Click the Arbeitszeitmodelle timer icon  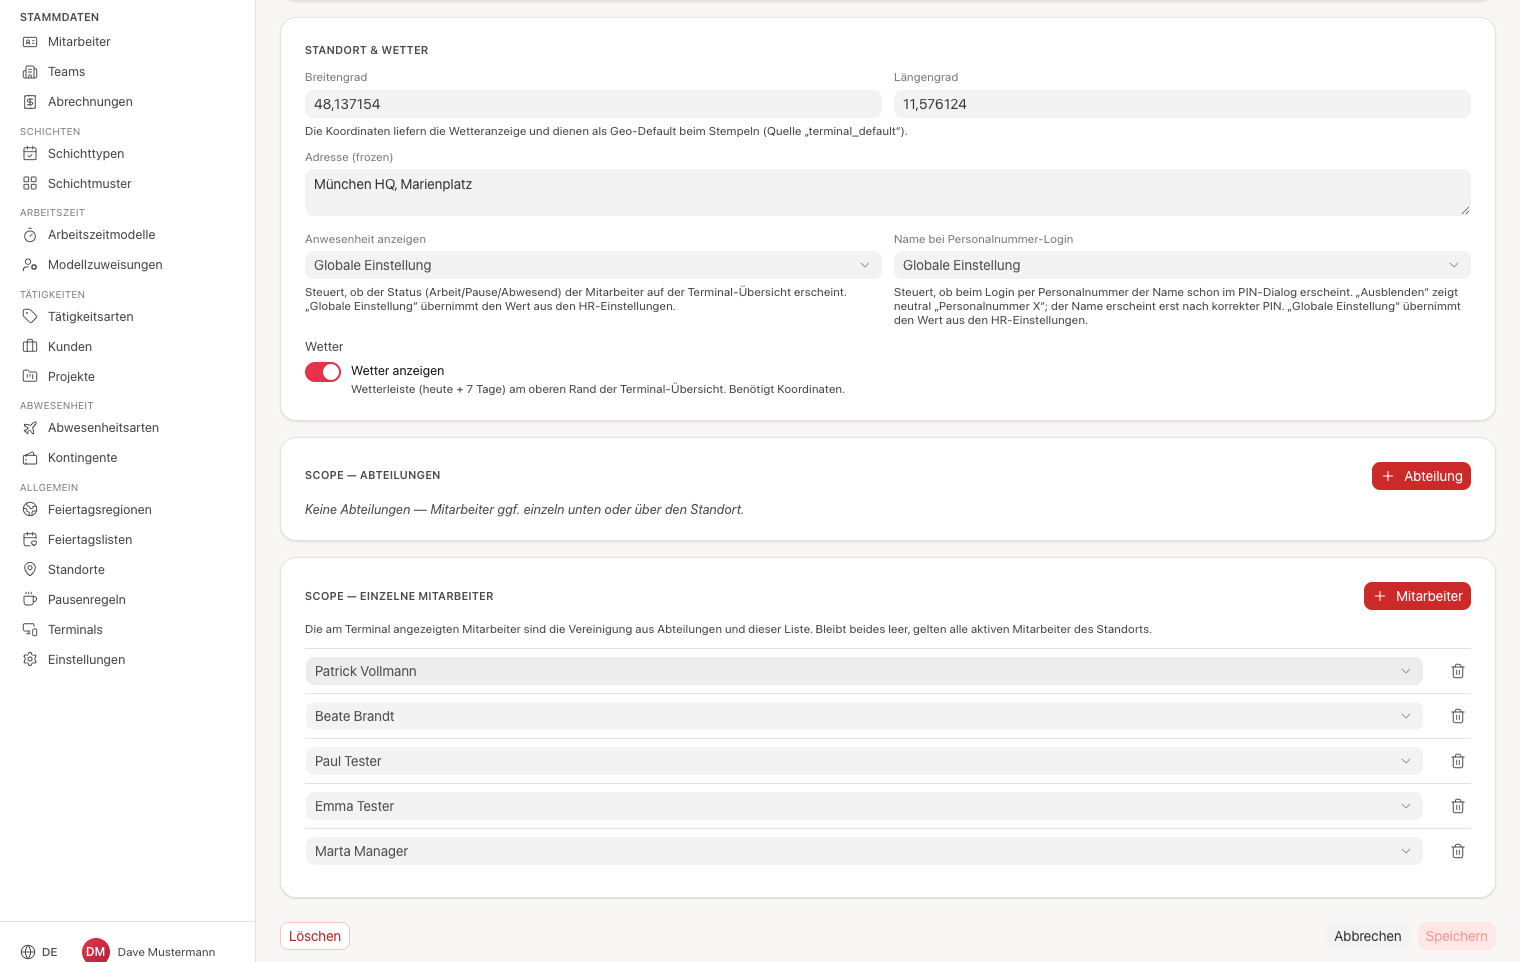(x=30, y=235)
